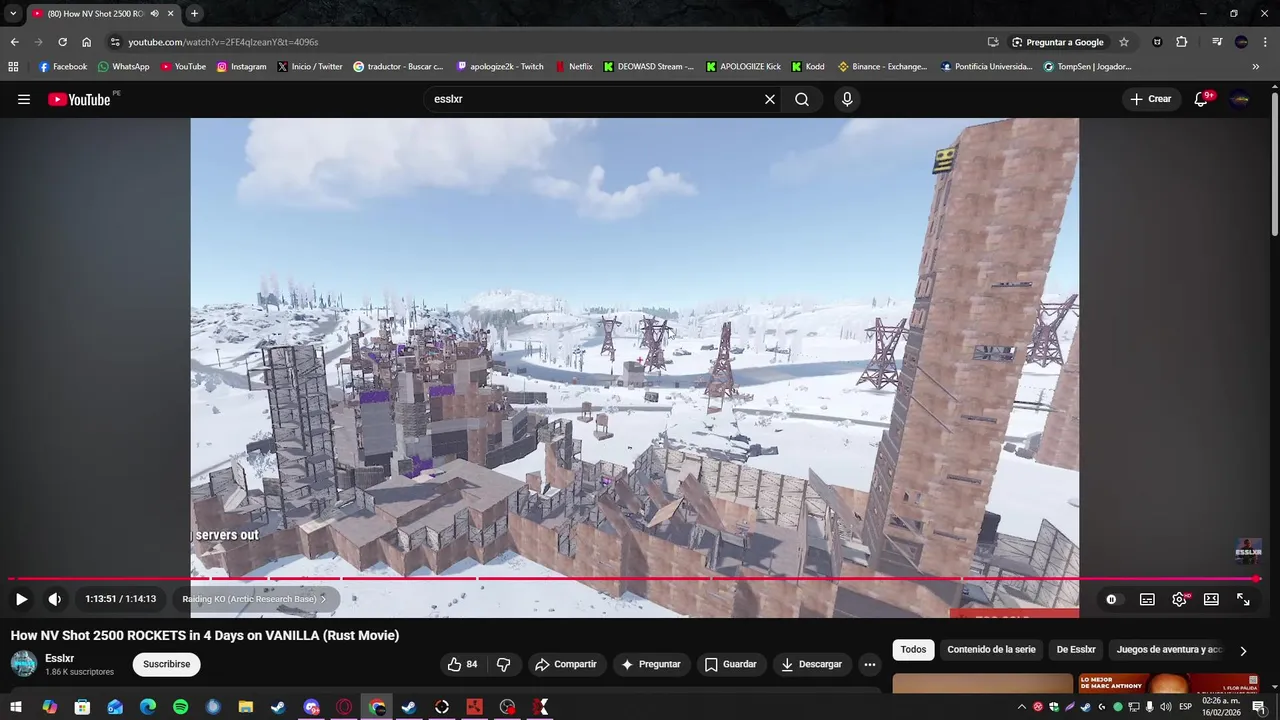Clear the search box with the X

point(770,99)
